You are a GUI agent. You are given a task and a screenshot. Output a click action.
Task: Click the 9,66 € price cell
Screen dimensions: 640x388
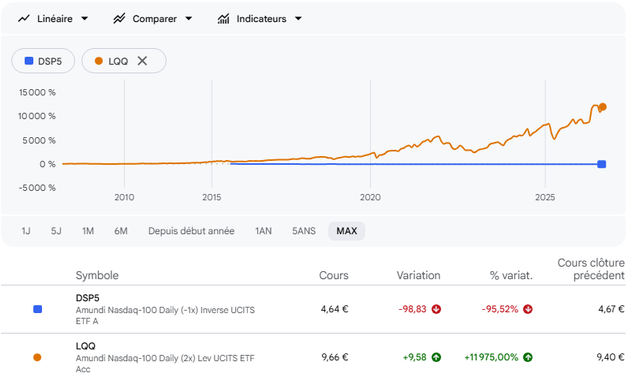tap(335, 357)
